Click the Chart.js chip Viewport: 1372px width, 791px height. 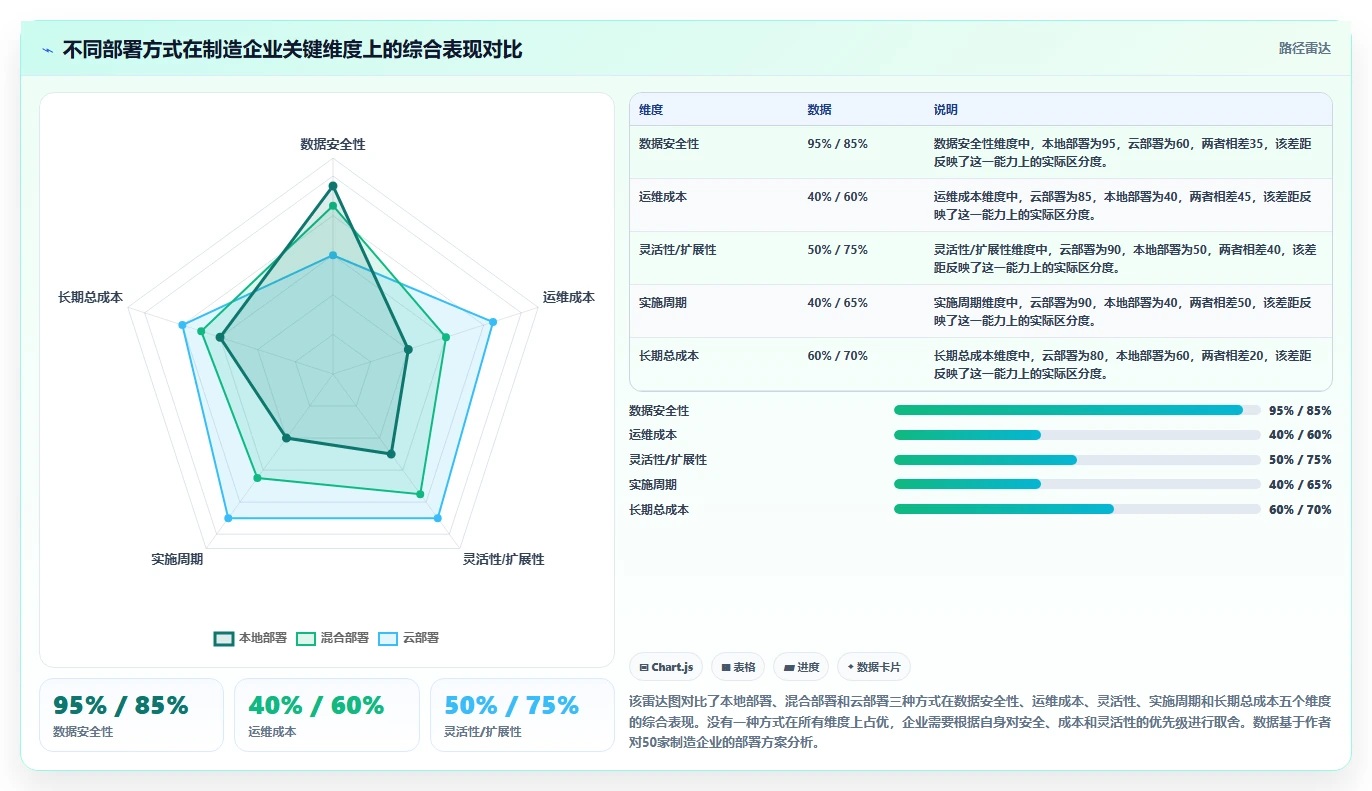coord(666,667)
